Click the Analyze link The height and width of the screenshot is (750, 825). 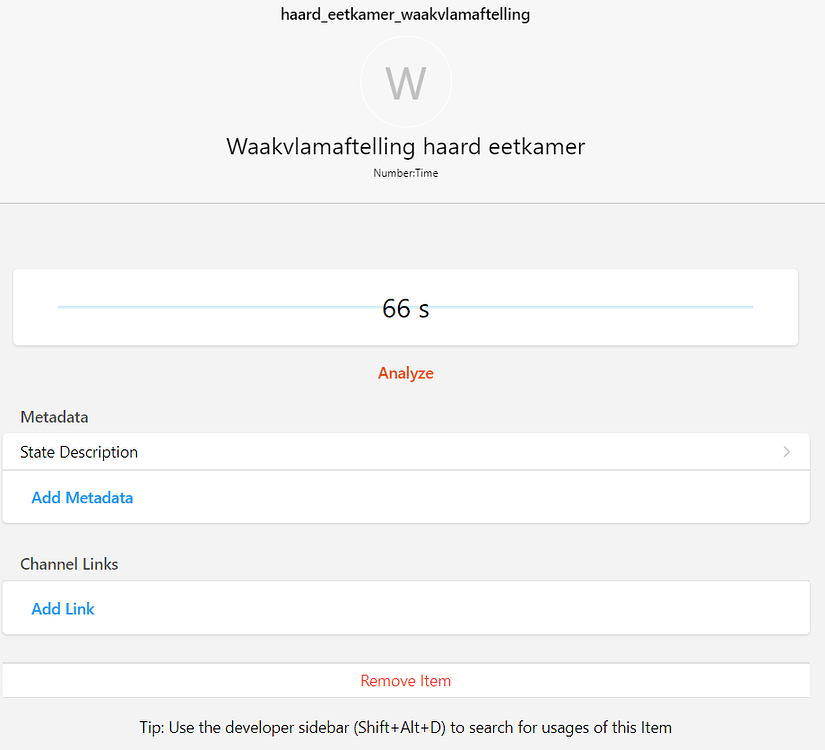[x=405, y=372]
